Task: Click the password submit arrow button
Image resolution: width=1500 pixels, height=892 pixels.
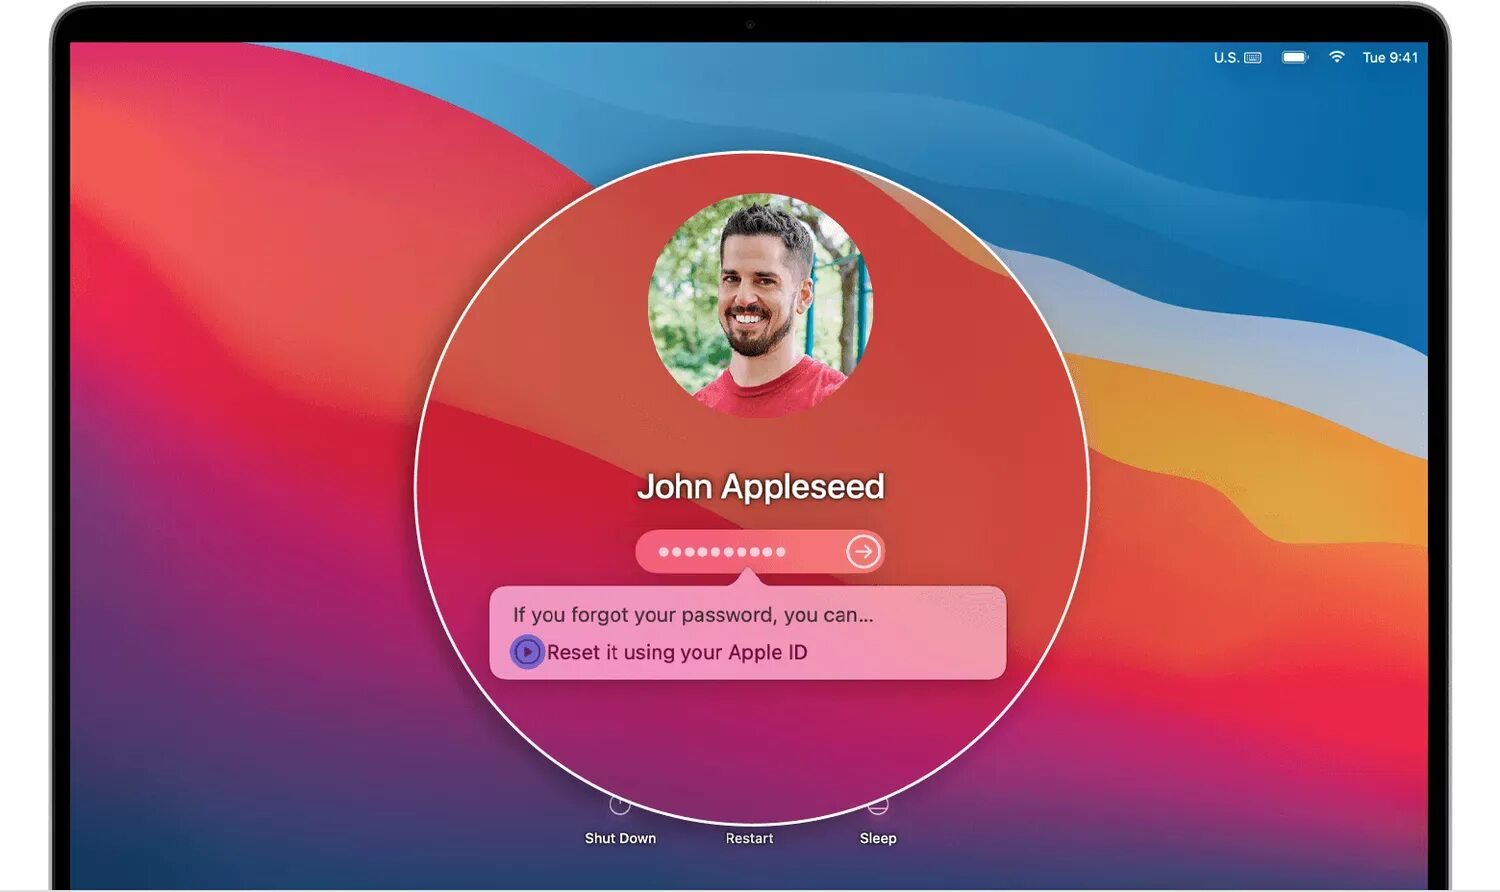Action: pyautogui.click(x=863, y=551)
